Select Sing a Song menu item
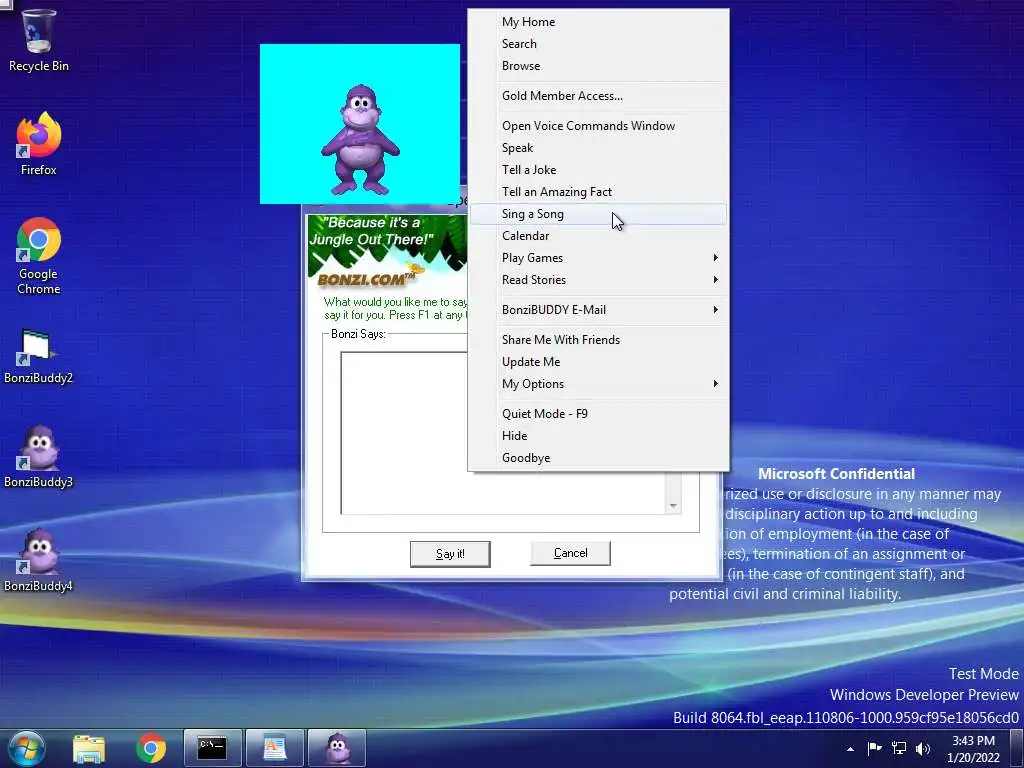 tap(598, 214)
